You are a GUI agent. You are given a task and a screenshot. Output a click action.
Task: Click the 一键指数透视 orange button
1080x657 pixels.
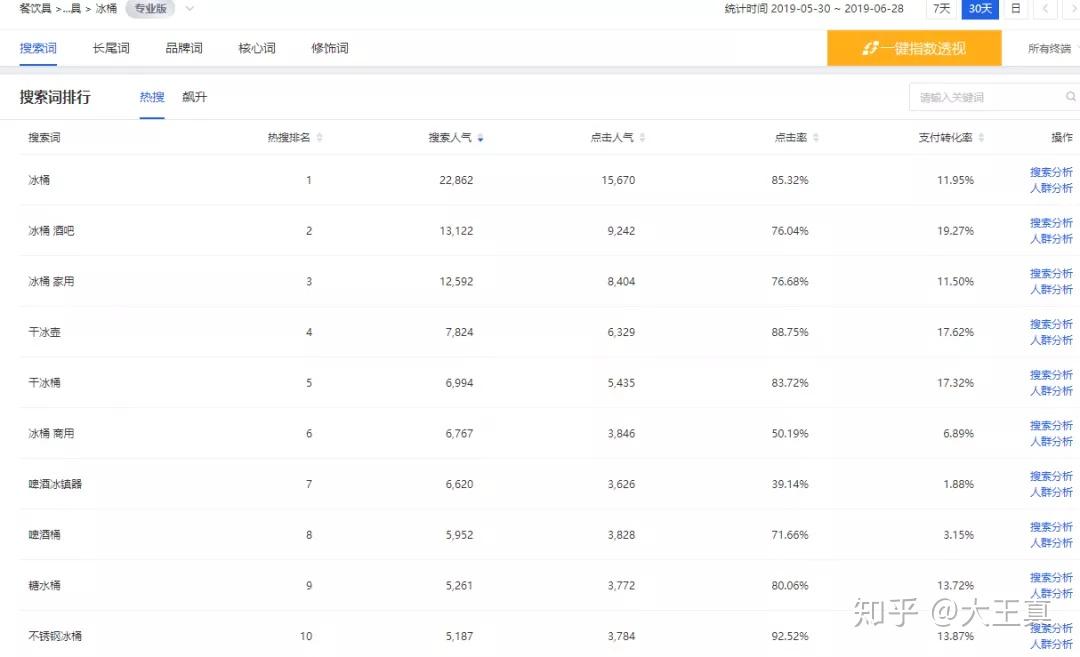914,48
